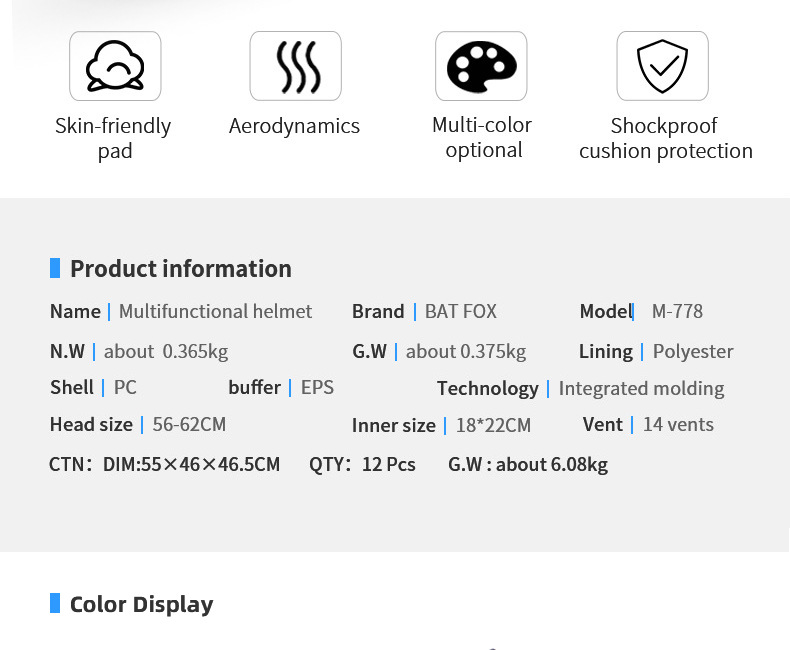The image size is (790, 650).
Task: Click the M-778 model number
Action: coord(677,311)
